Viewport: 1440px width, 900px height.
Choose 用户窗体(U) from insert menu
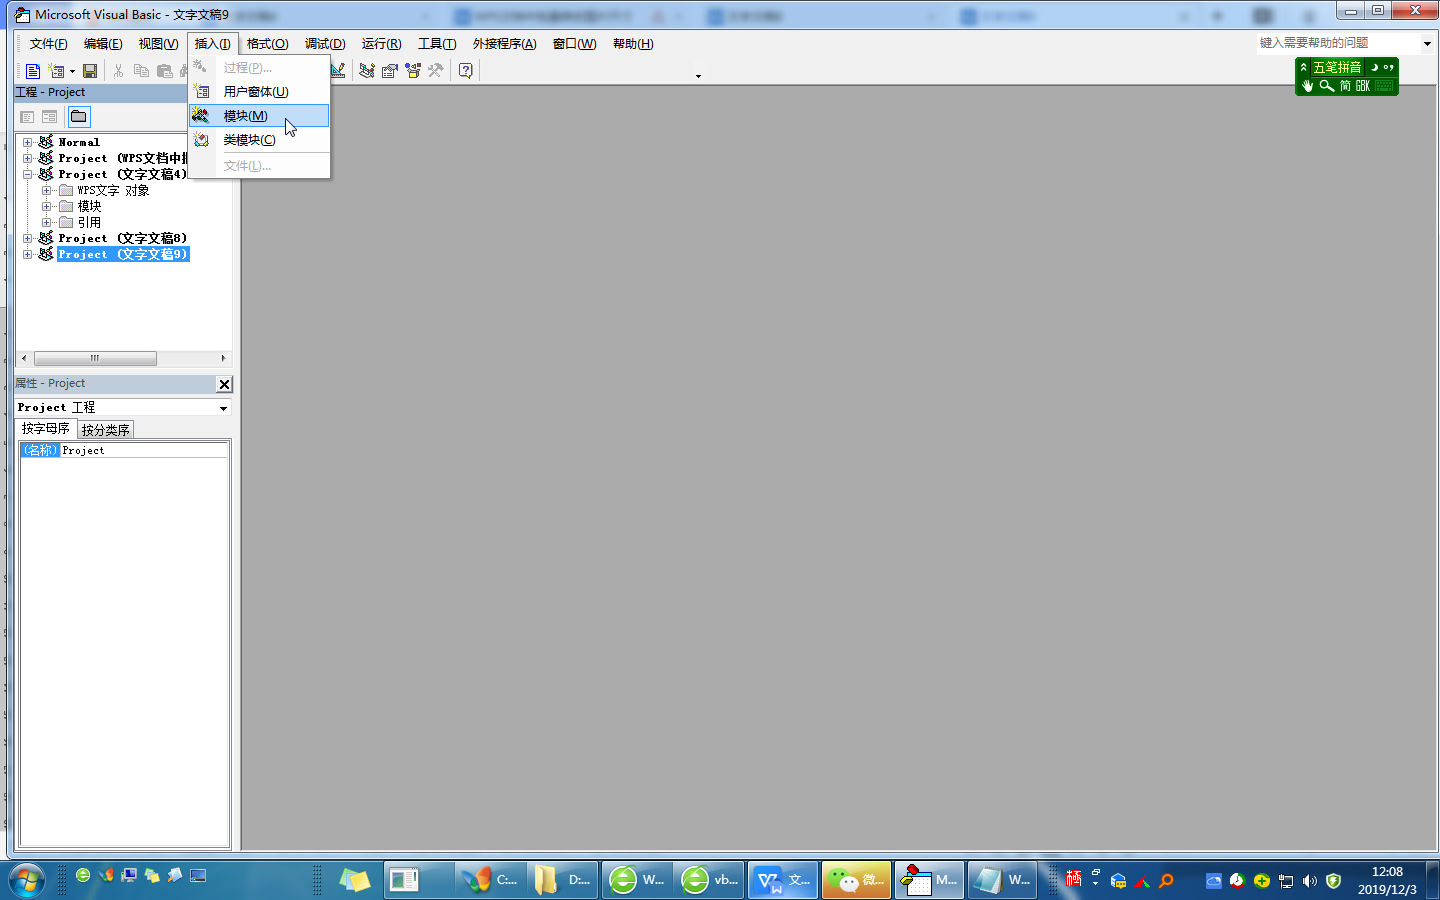pos(259,92)
